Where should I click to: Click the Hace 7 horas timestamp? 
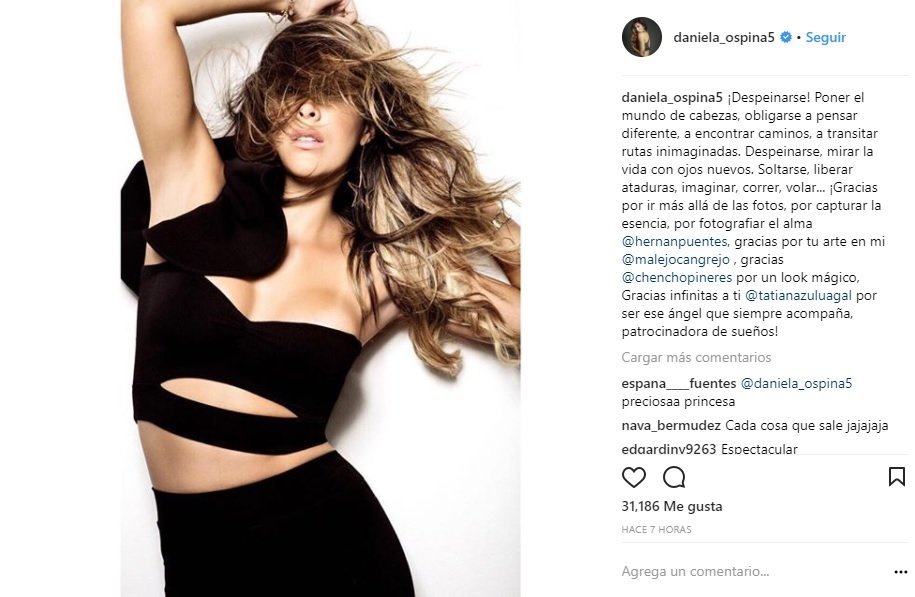click(x=656, y=529)
